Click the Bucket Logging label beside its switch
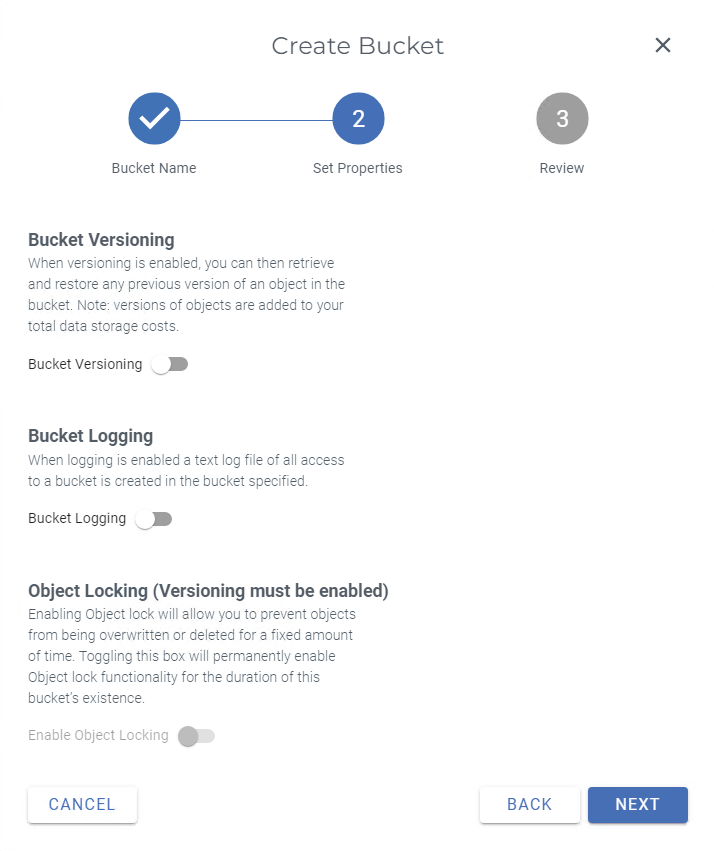 point(77,519)
